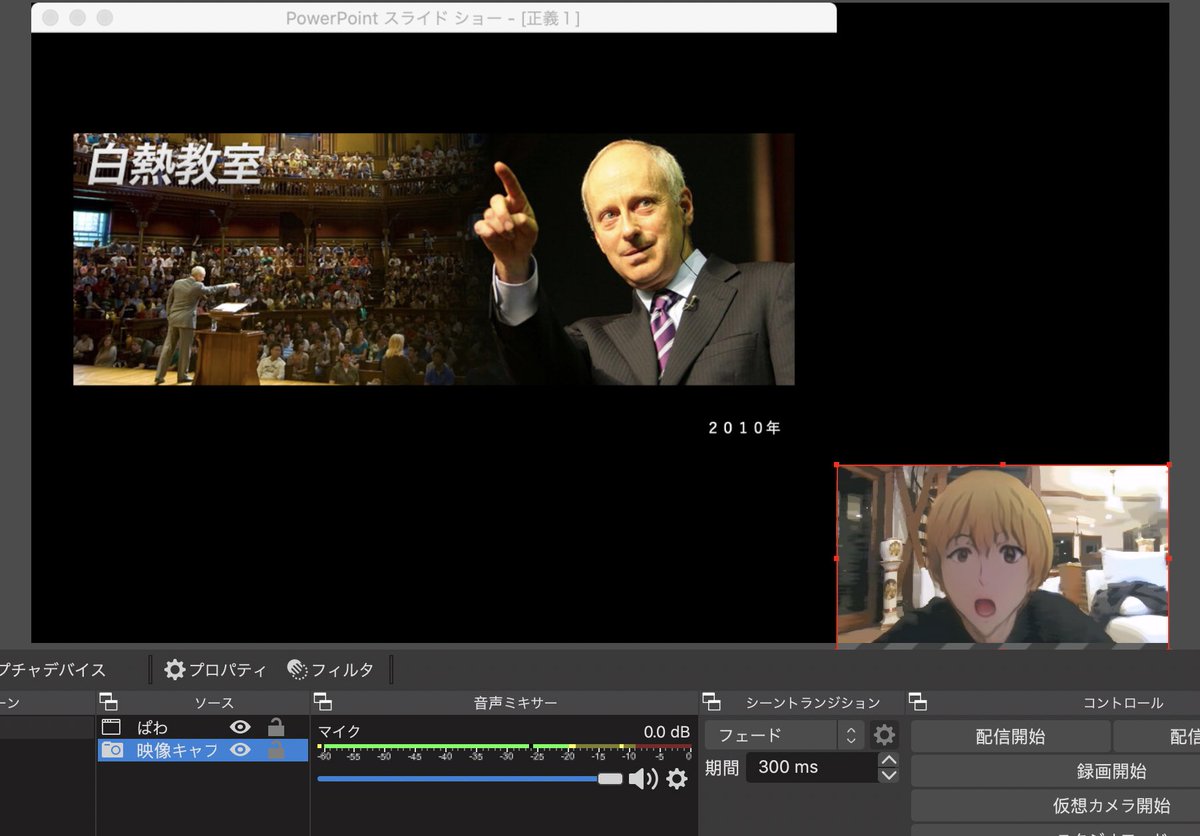Click the 2010年 caption on the slide
This screenshot has height=836, width=1200.
click(x=745, y=428)
